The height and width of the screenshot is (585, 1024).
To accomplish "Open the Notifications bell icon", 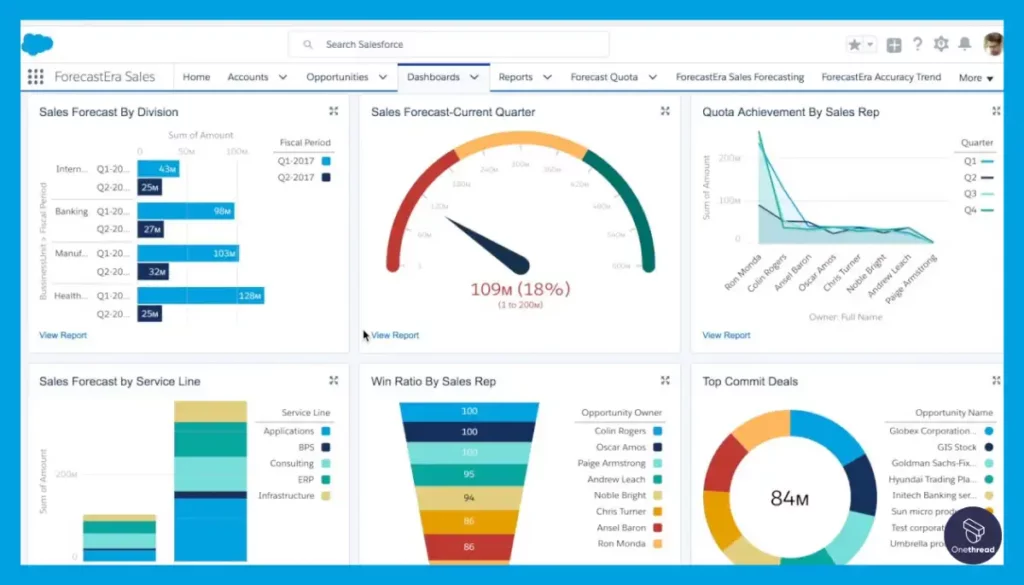I will click(x=965, y=44).
